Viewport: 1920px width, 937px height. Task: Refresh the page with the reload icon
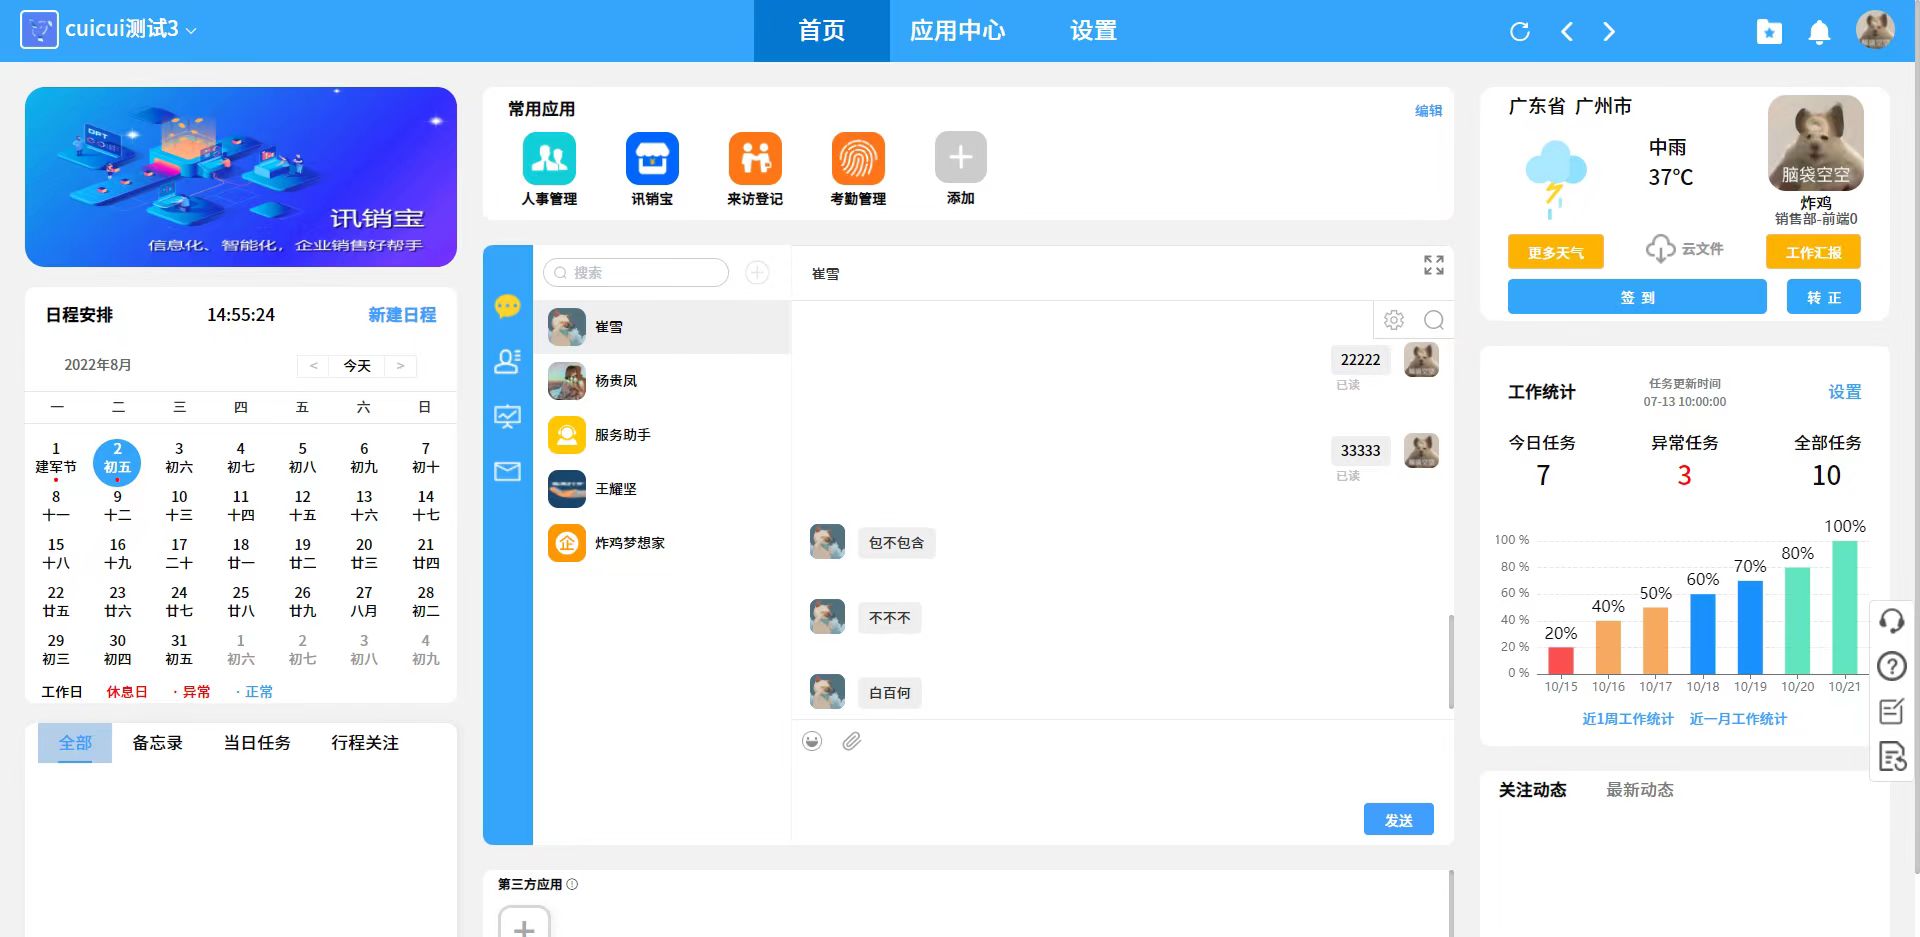1520,32
